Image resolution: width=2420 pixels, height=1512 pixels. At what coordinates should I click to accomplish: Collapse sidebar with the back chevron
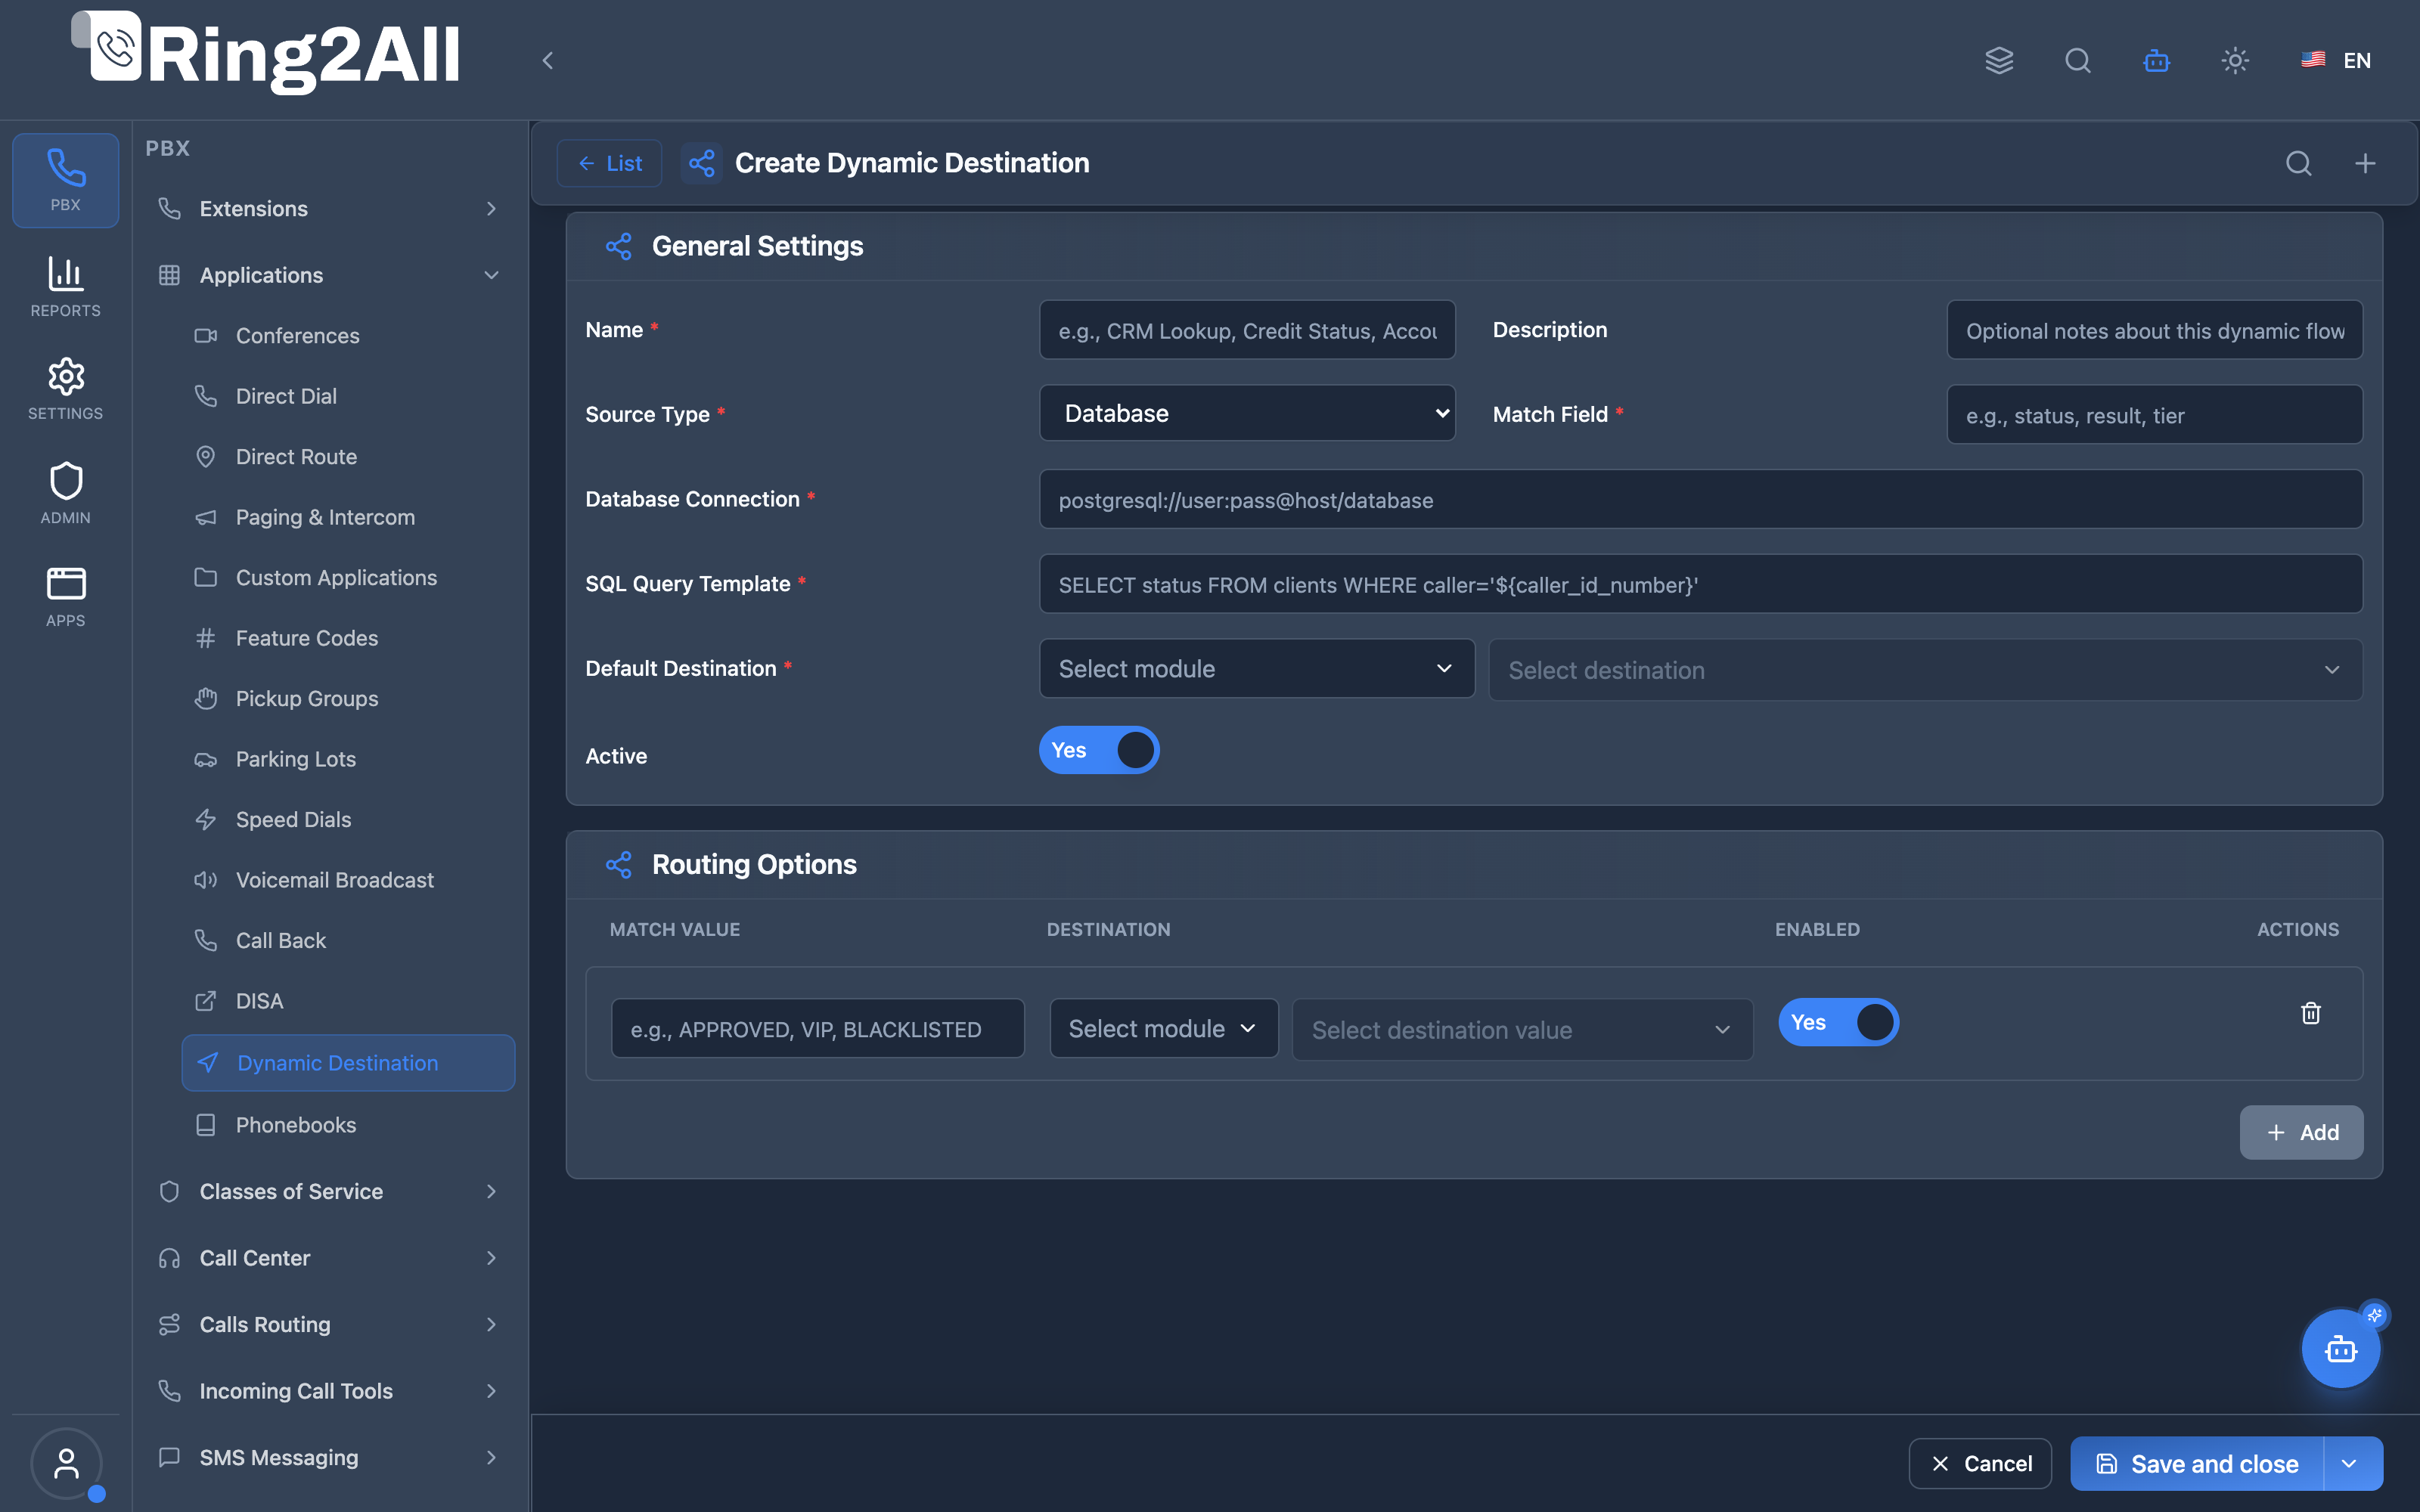click(x=547, y=60)
